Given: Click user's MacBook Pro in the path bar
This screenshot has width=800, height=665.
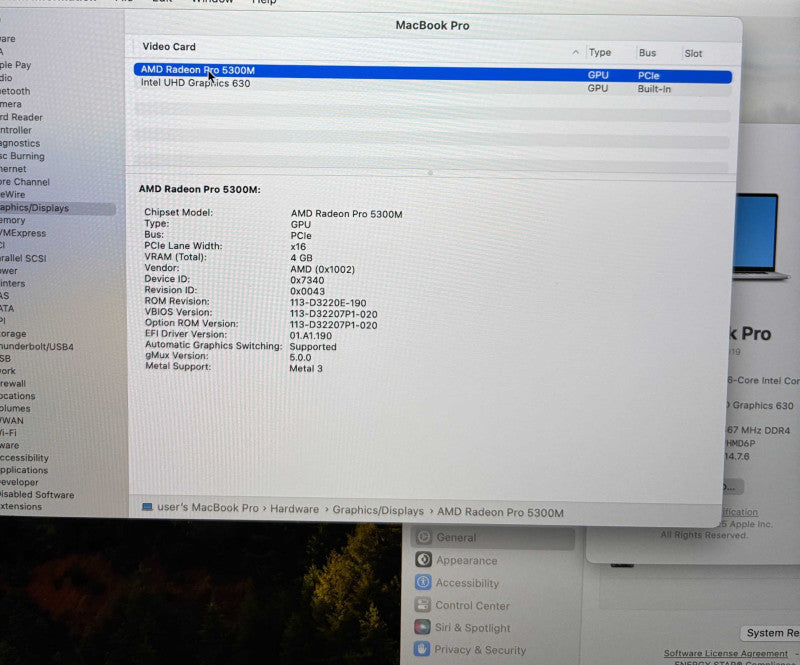Looking at the screenshot, I should click(208, 508).
